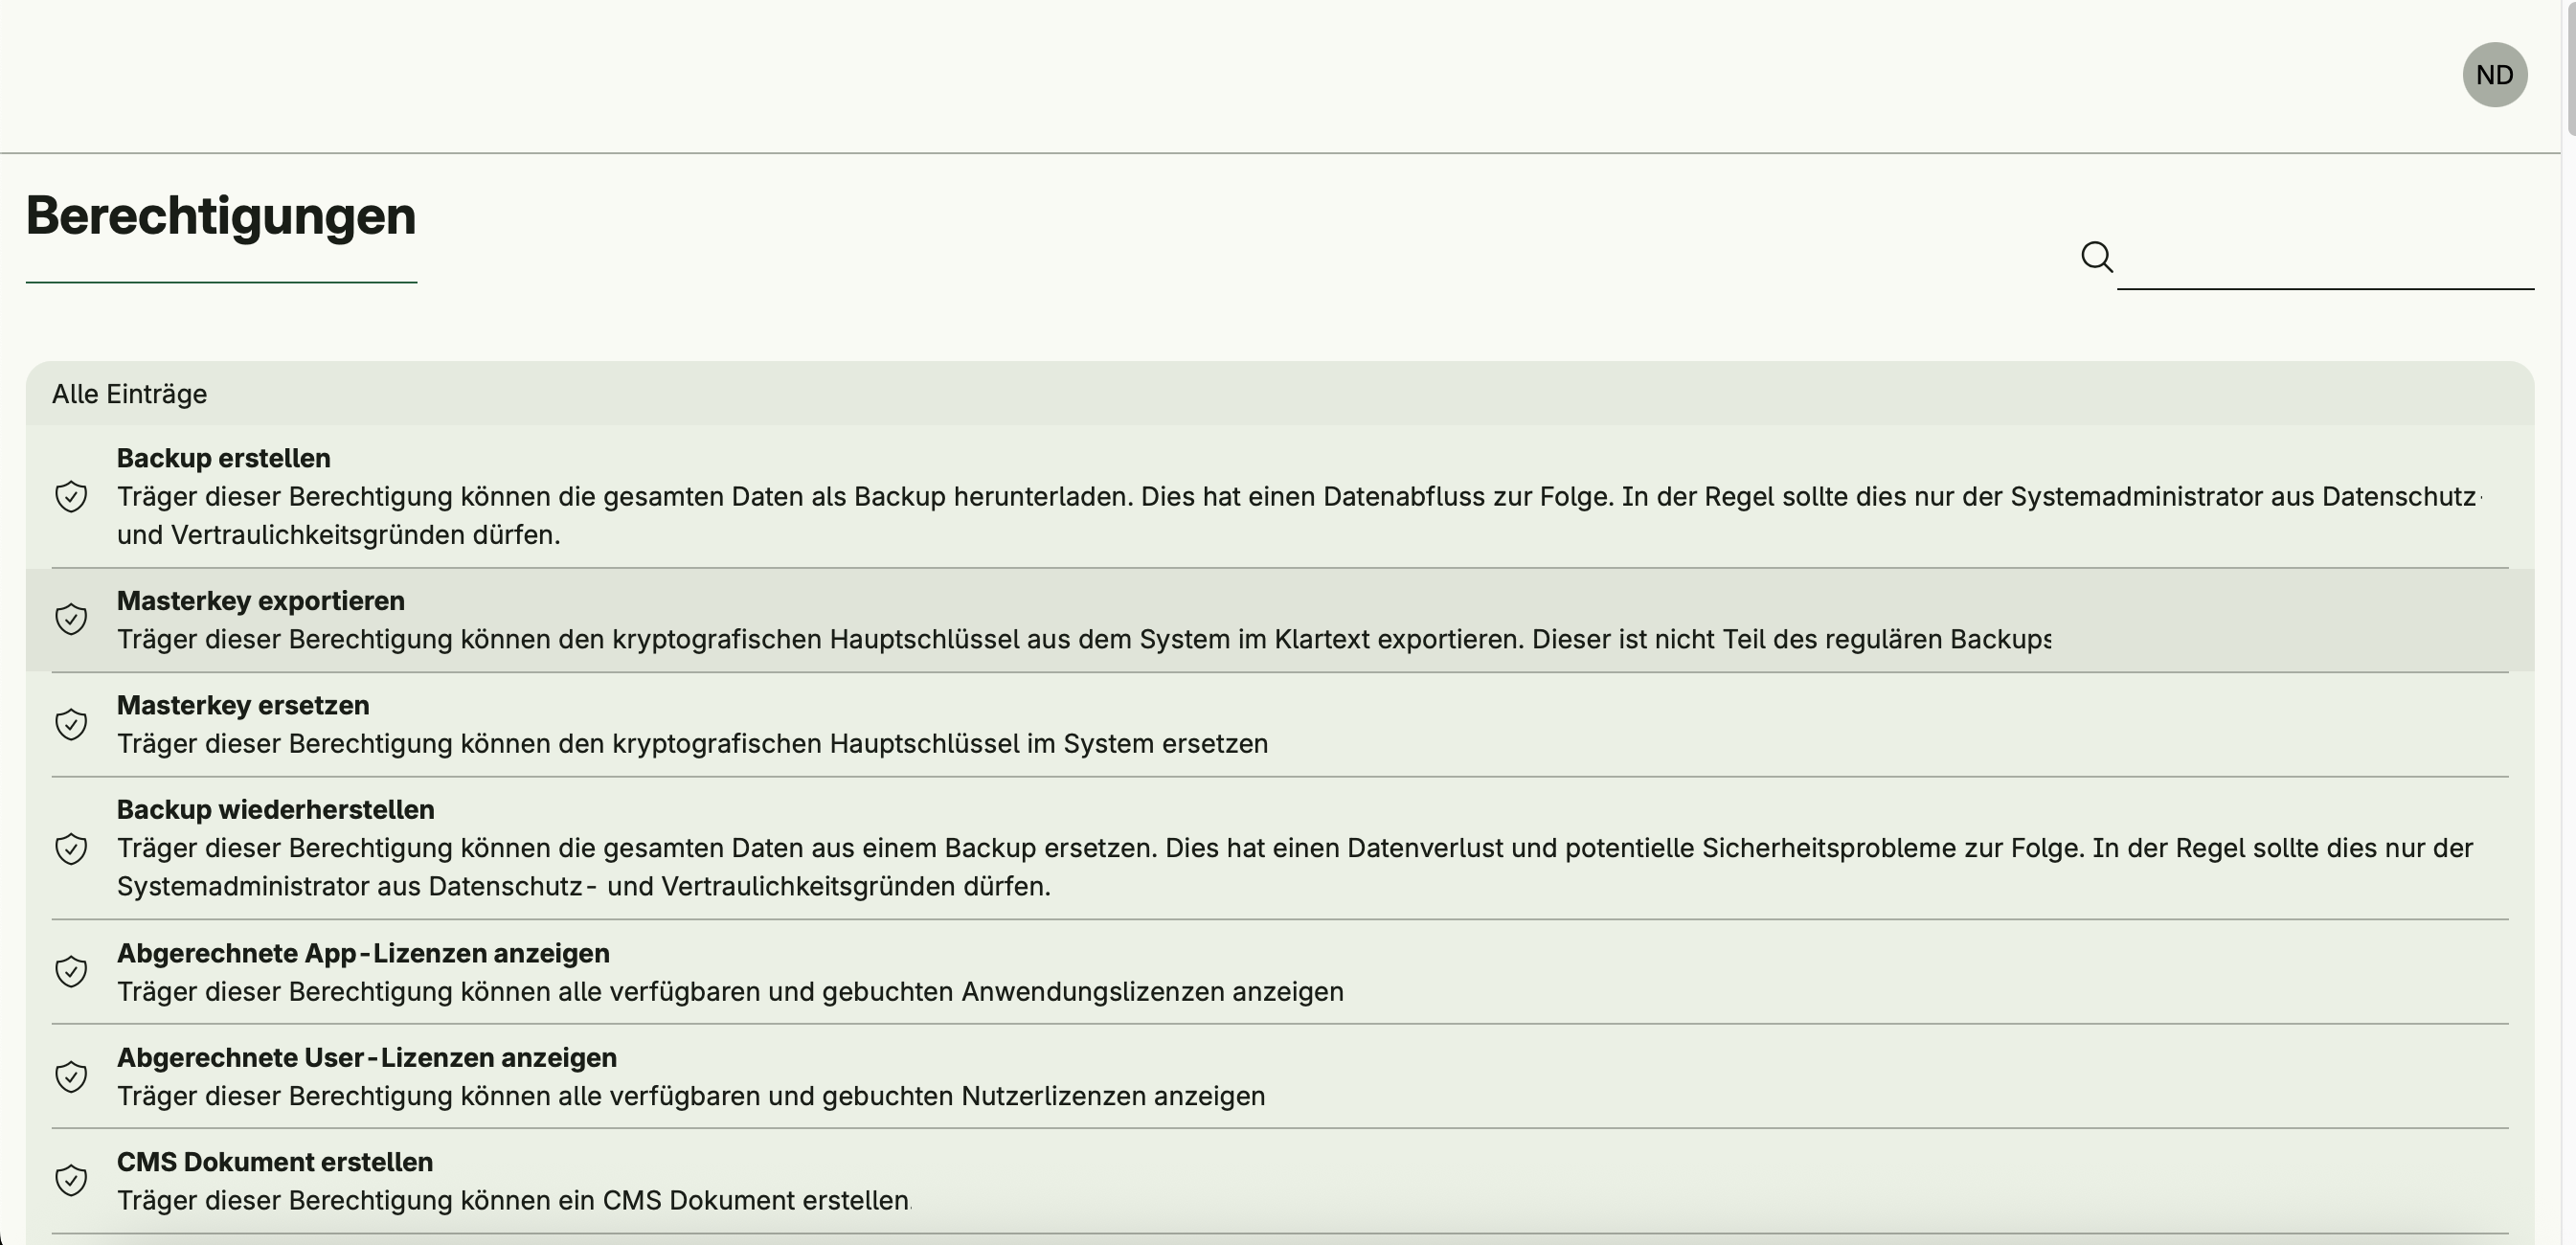Click shield icon beside Backup wiederherstellen

pyautogui.click(x=71, y=848)
